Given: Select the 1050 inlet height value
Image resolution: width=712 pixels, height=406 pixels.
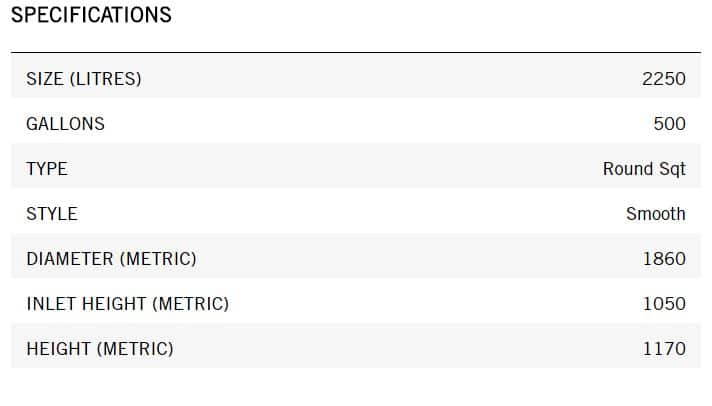Looking at the screenshot, I should click(664, 304).
